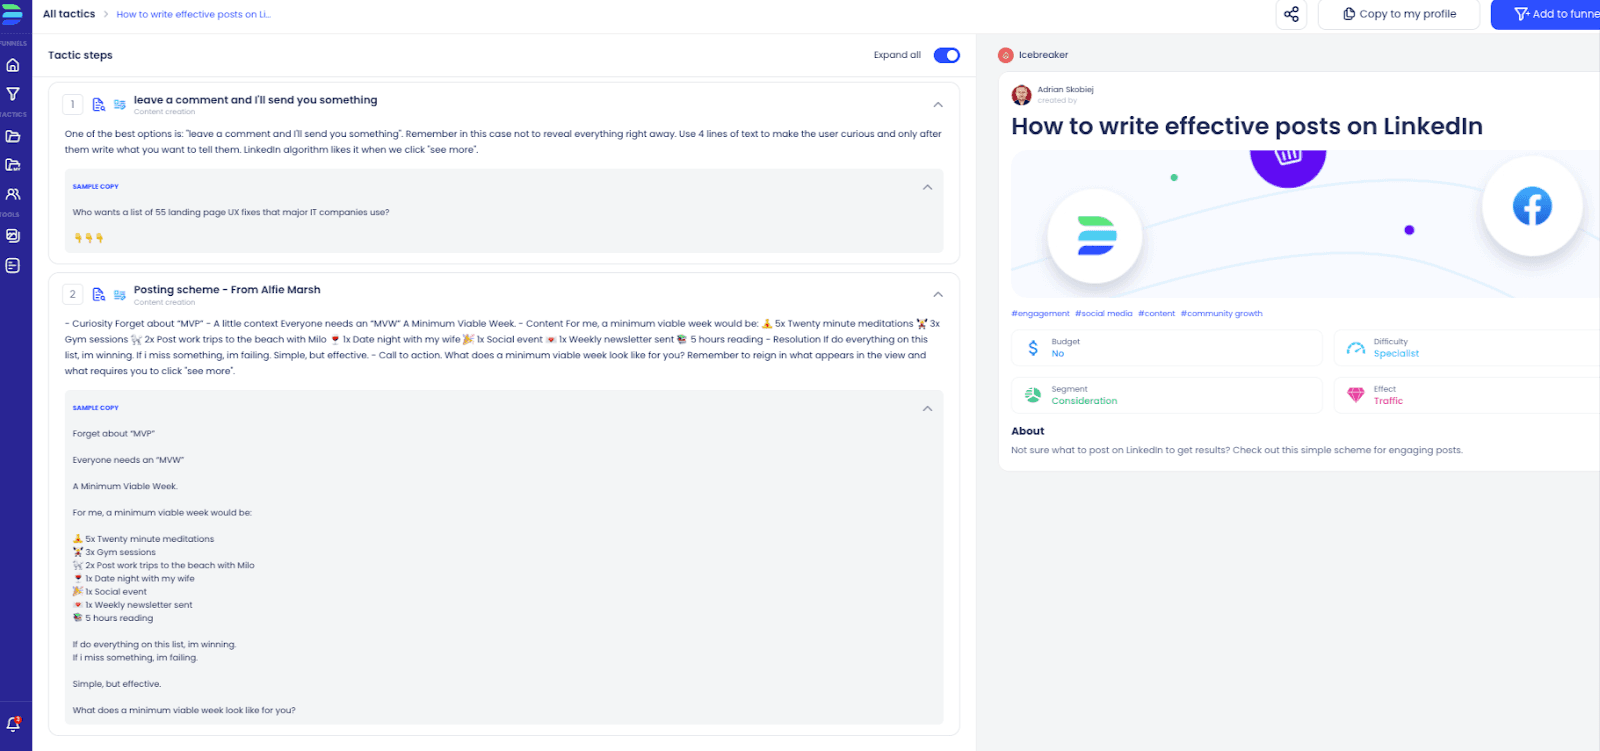
Task: Click the Segment pie chart icon
Action: point(1033,395)
